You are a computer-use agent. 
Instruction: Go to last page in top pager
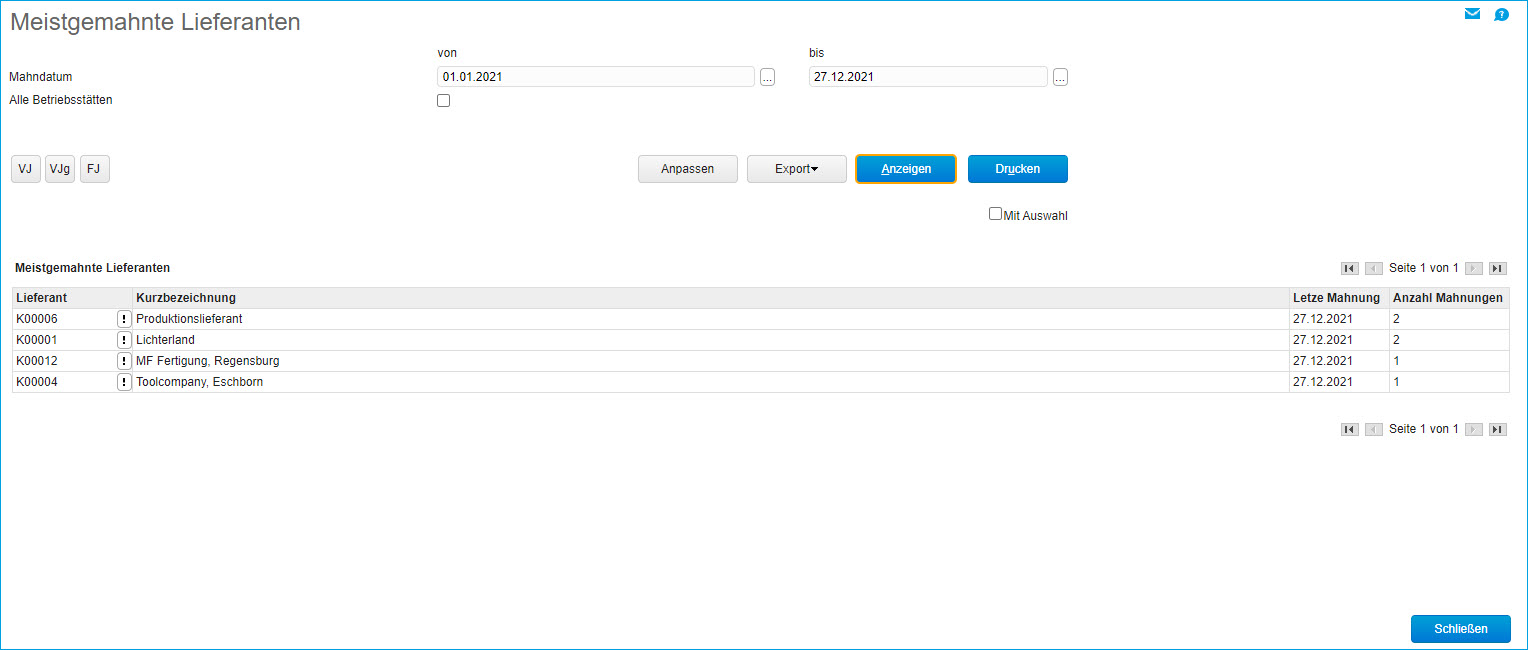click(x=1497, y=268)
